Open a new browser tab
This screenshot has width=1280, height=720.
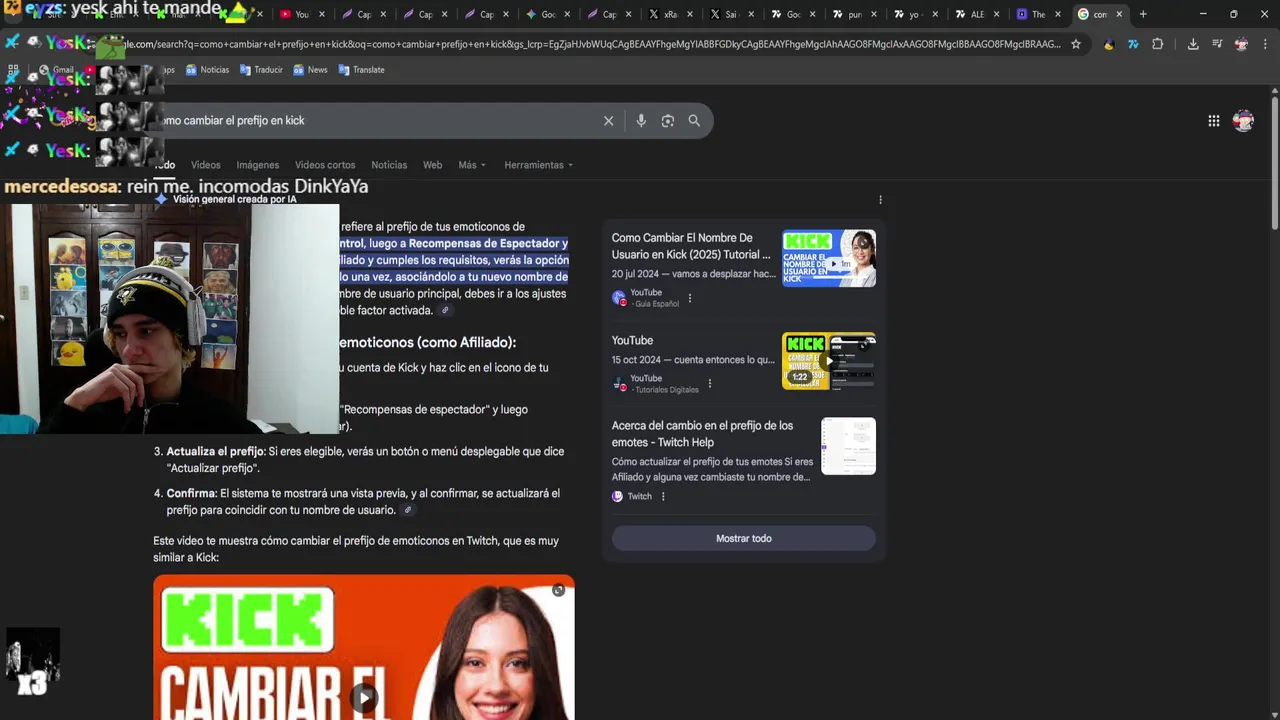coord(1143,14)
